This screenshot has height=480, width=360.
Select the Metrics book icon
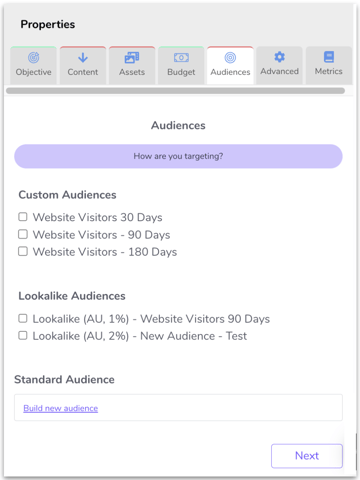pos(329,57)
